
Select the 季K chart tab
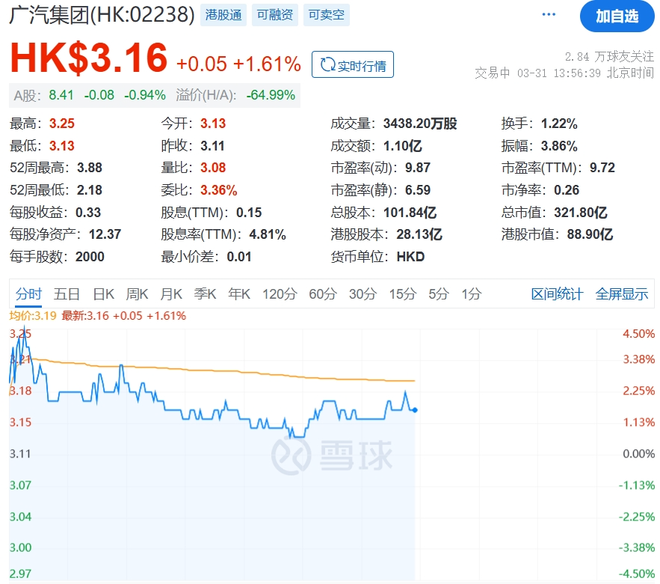pos(205,294)
